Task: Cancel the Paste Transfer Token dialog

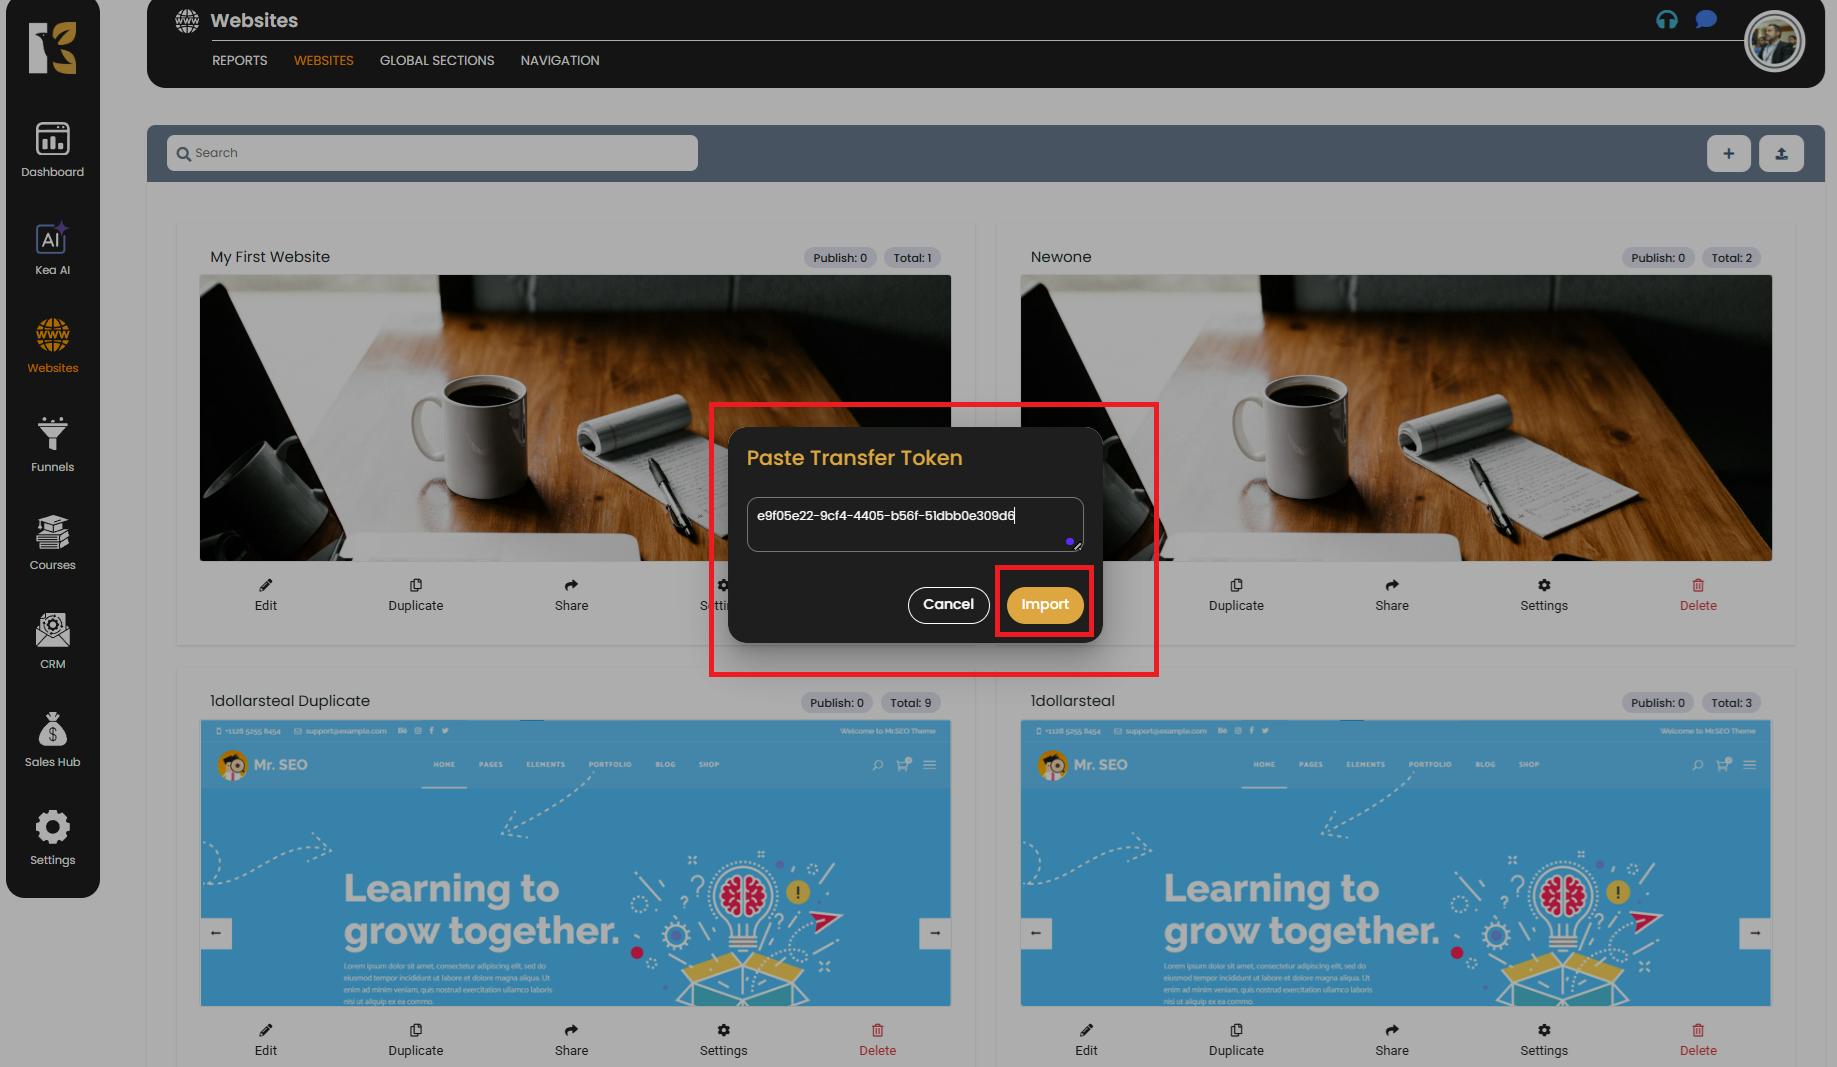Action: tap(948, 604)
